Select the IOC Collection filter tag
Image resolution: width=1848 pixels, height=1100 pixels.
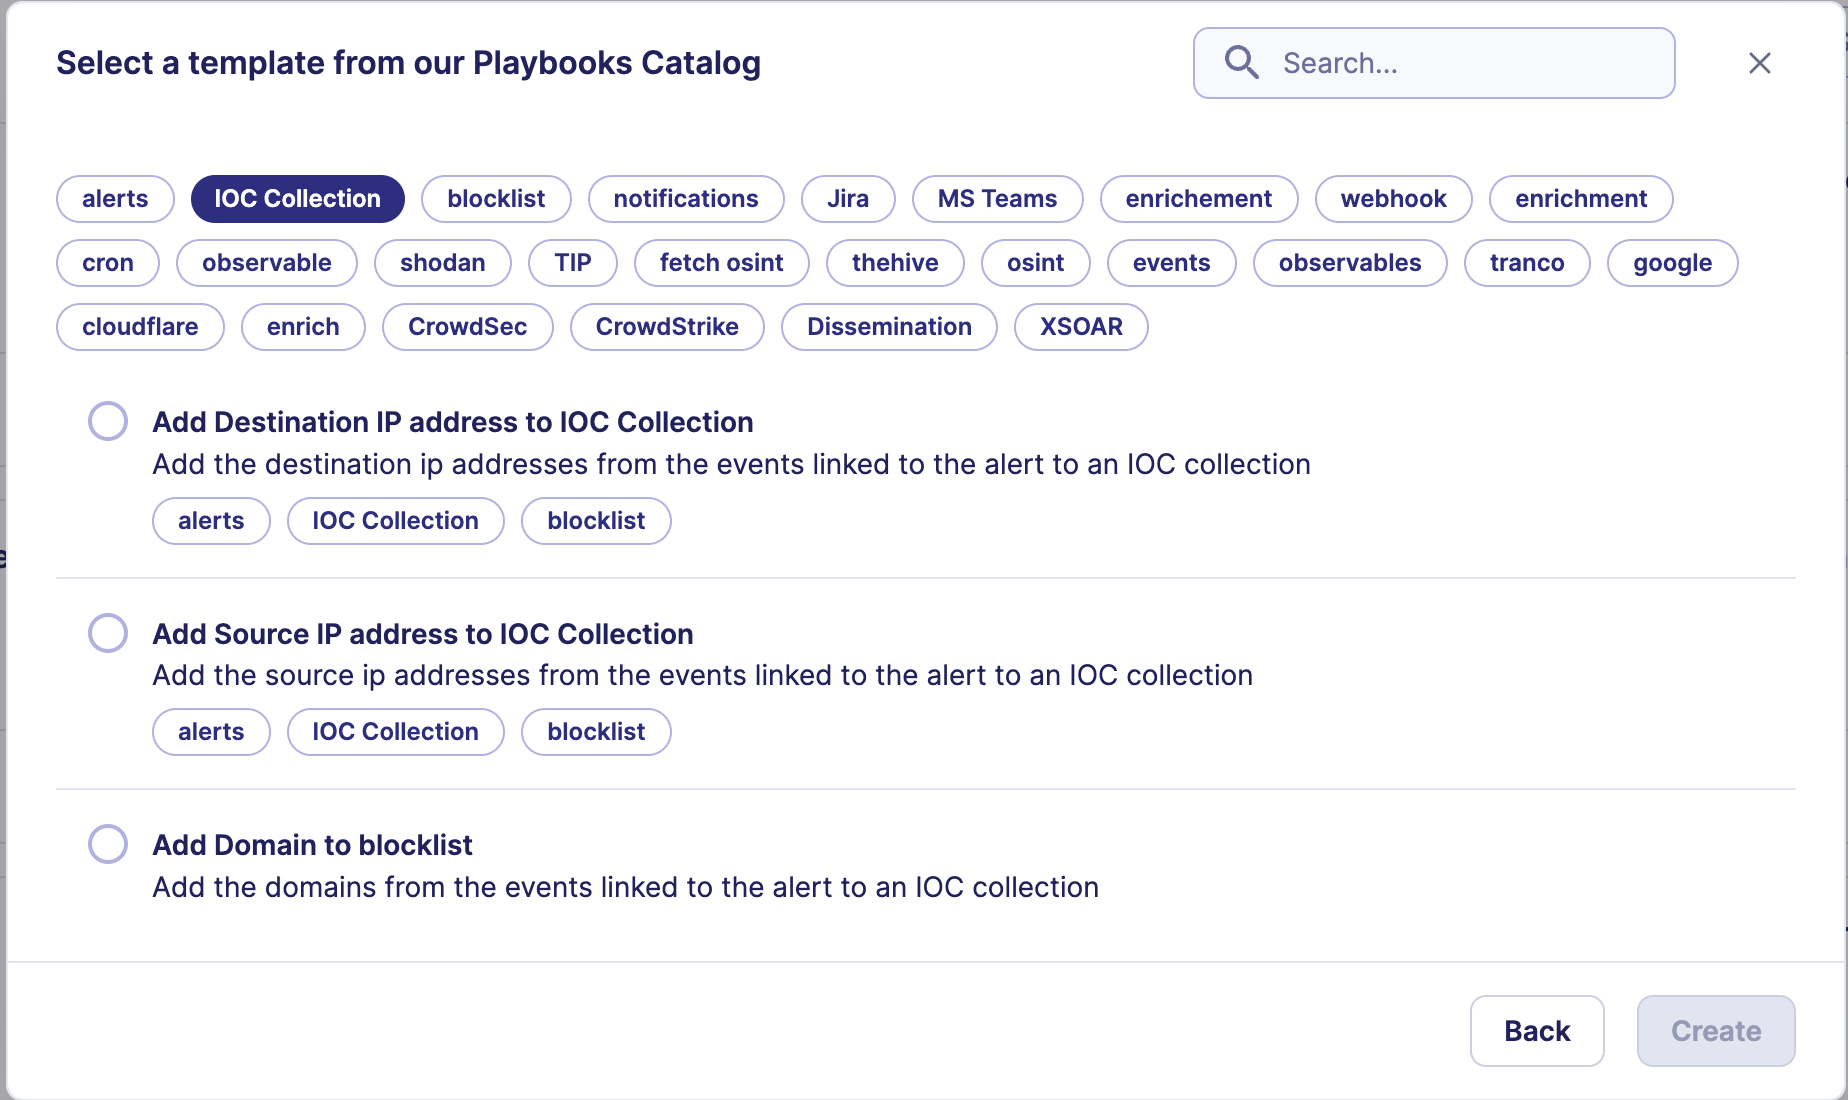coord(297,198)
